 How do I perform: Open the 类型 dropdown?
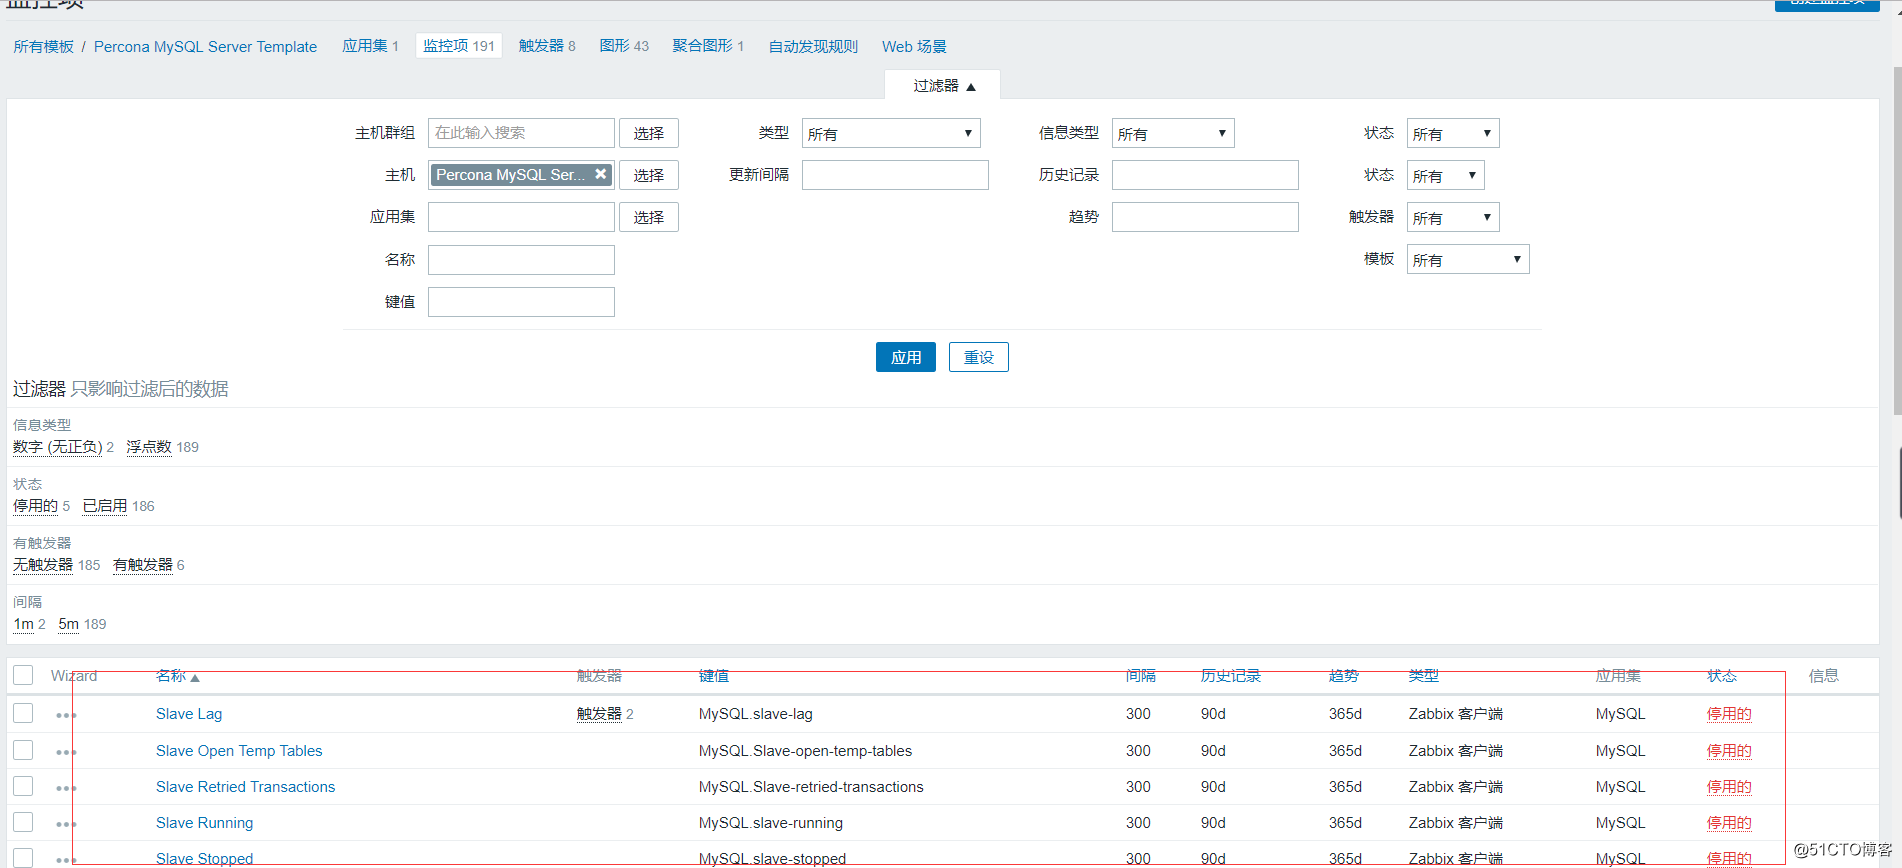(x=891, y=133)
